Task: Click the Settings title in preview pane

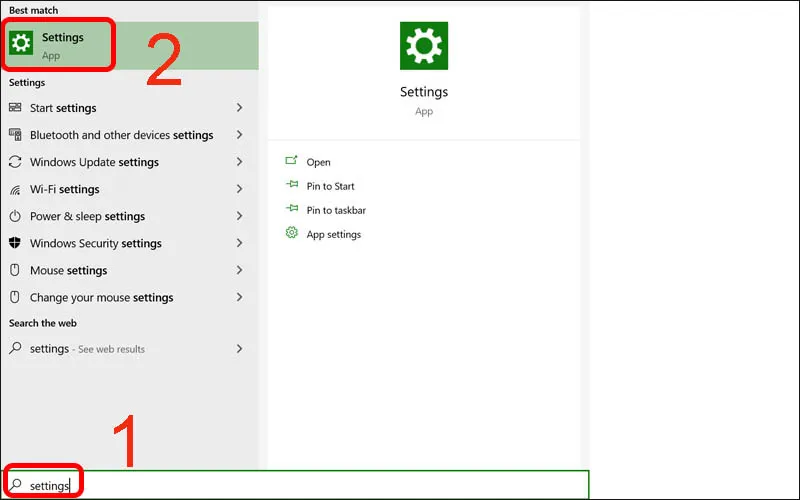Action: coord(424,92)
